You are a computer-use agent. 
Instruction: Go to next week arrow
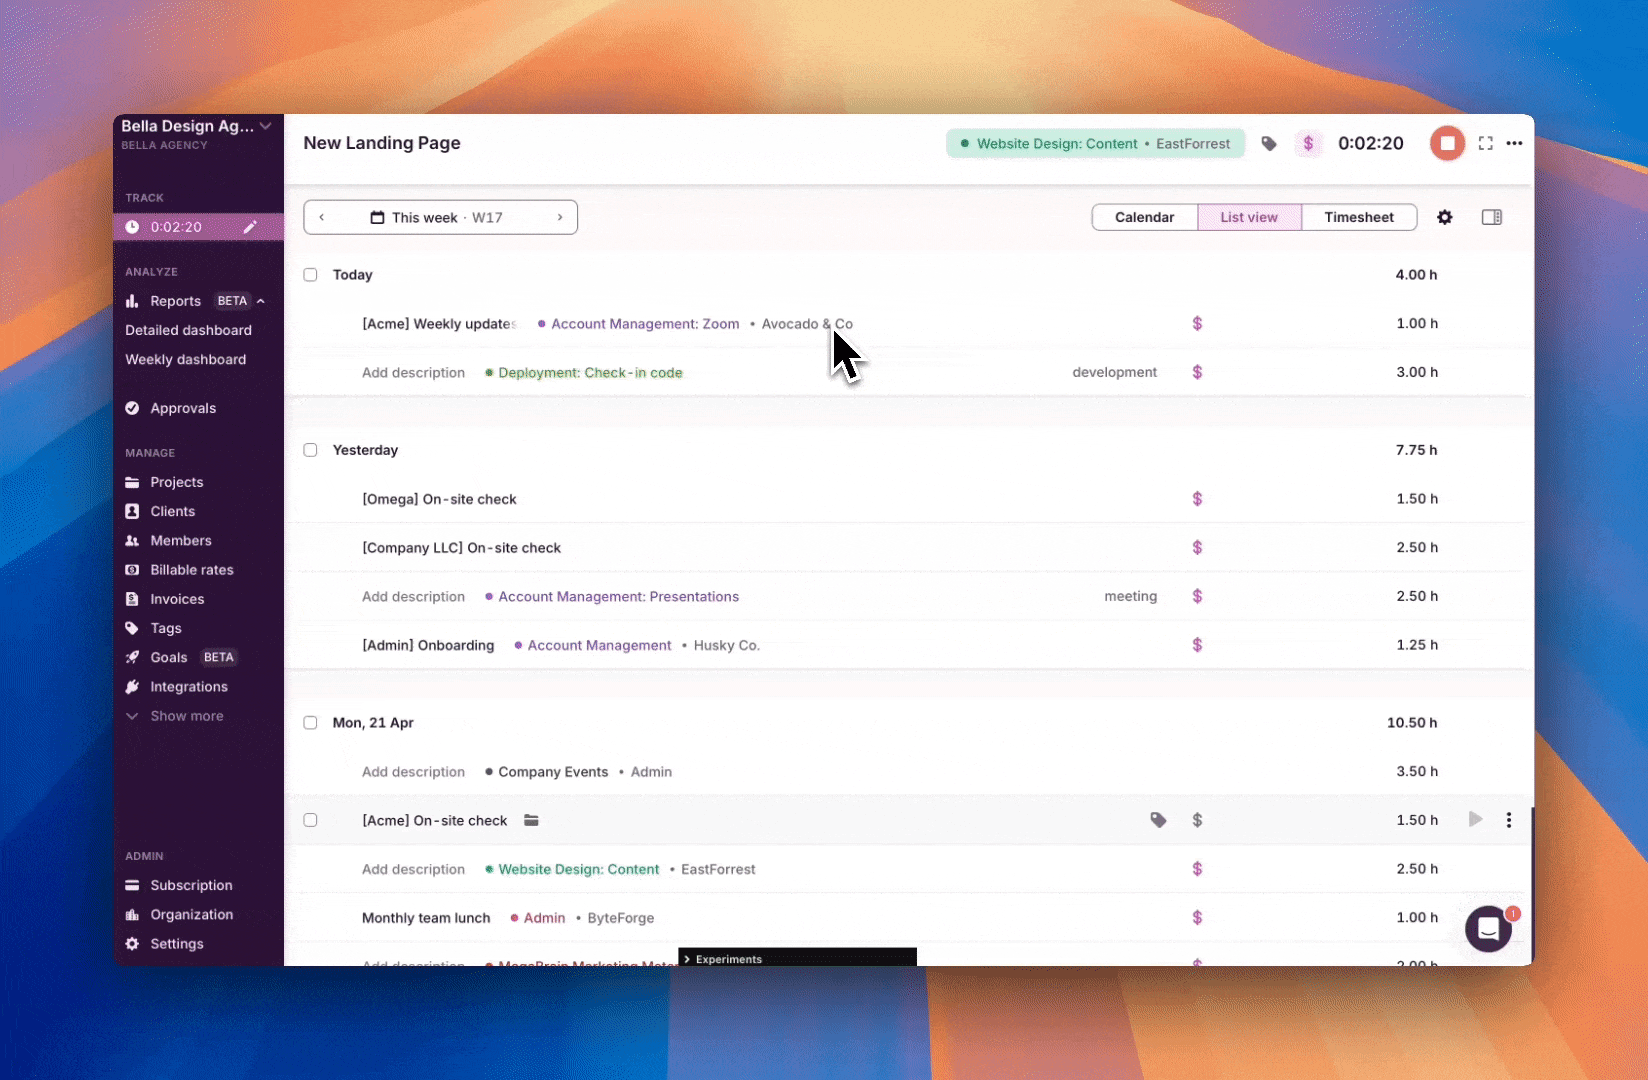560,217
